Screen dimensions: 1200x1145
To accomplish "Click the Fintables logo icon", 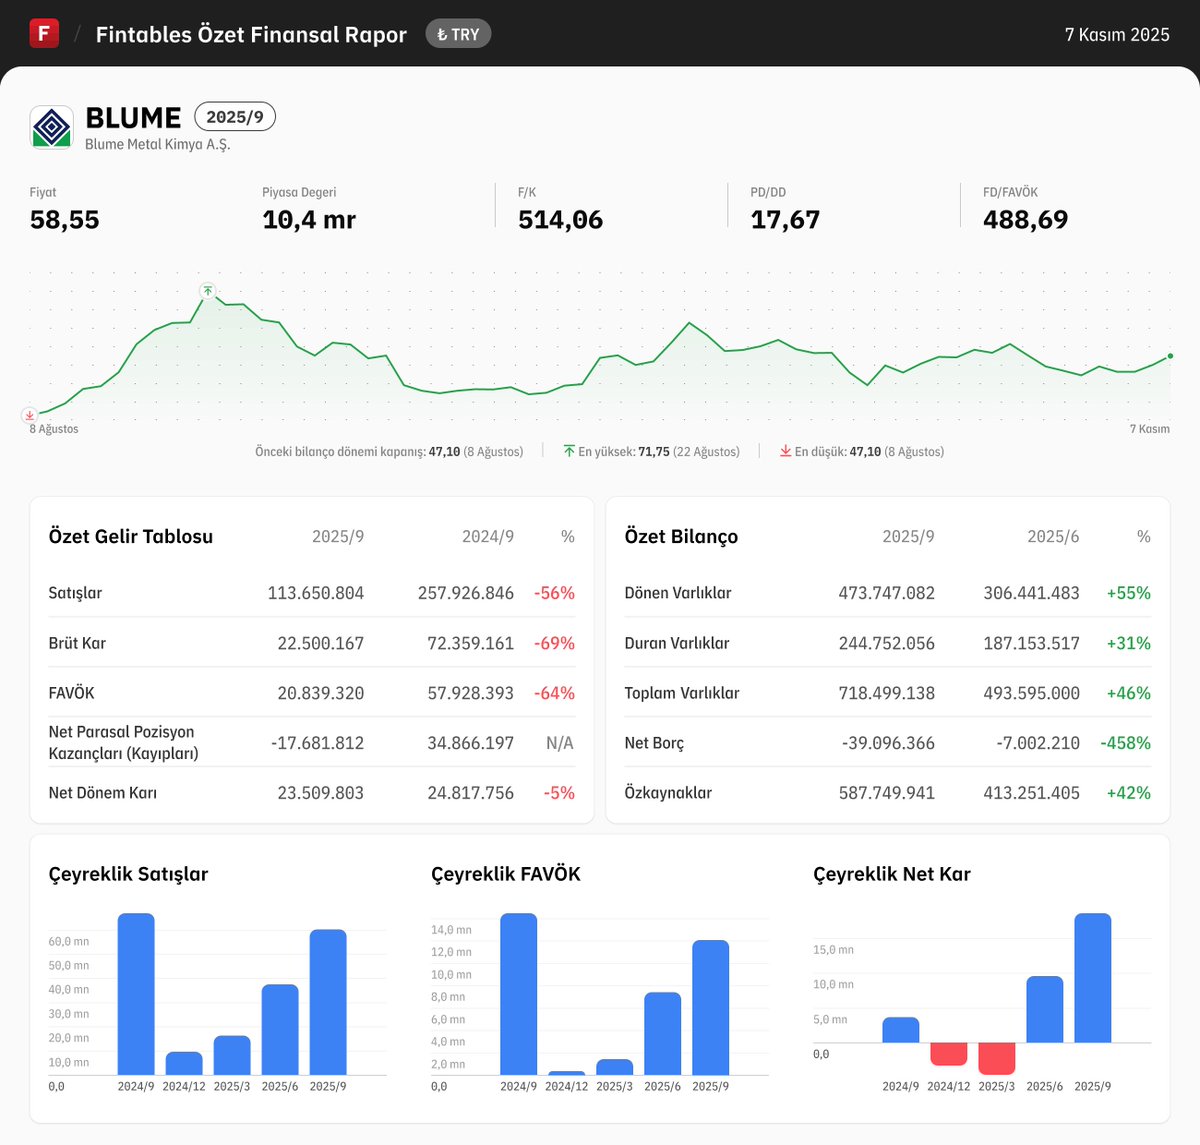I will 44,33.
